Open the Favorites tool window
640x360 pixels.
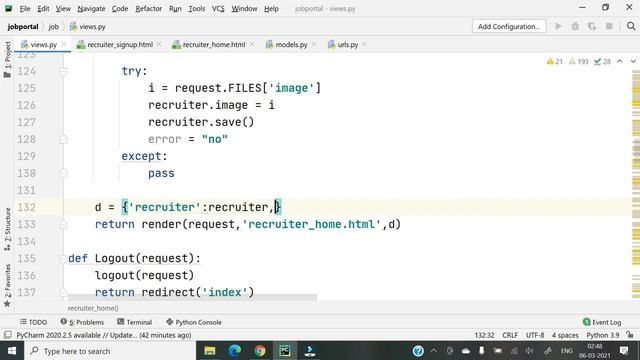7,285
